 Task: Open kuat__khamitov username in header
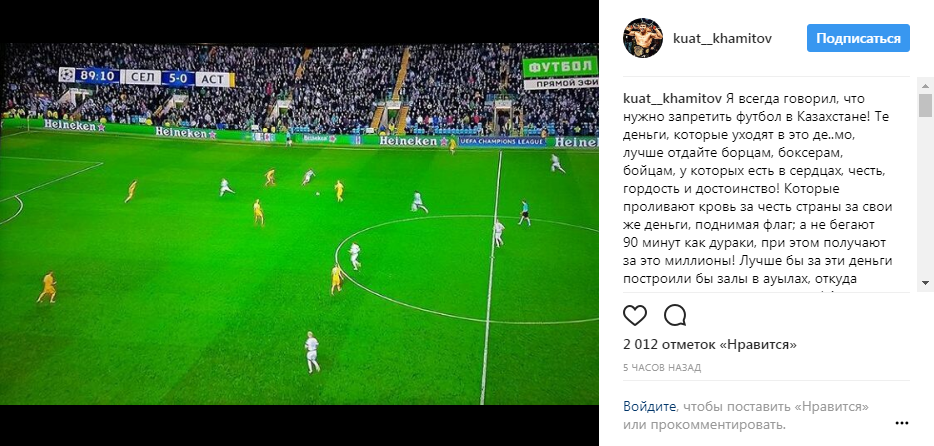click(x=723, y=38)
